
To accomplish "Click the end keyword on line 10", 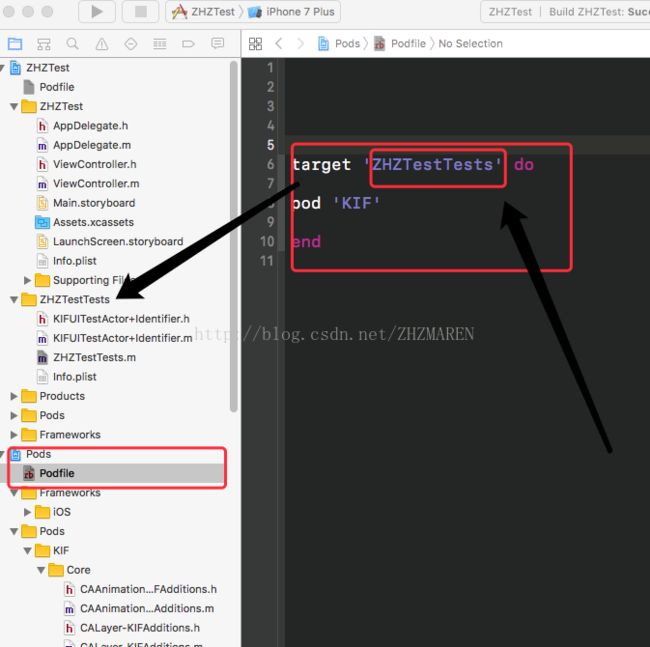I will point(306,242).
